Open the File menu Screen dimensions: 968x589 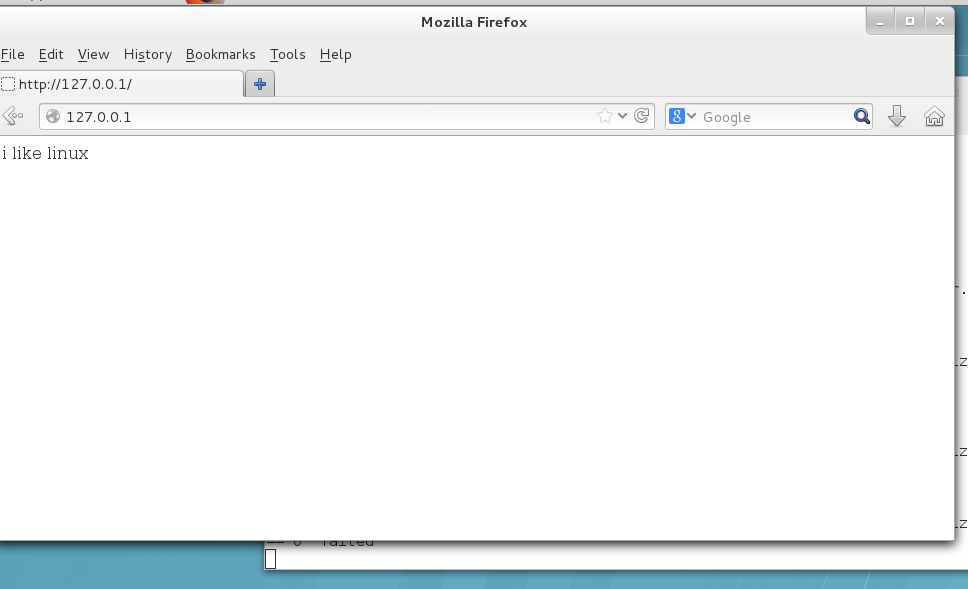pyautogui.click(x=13, y=55)
